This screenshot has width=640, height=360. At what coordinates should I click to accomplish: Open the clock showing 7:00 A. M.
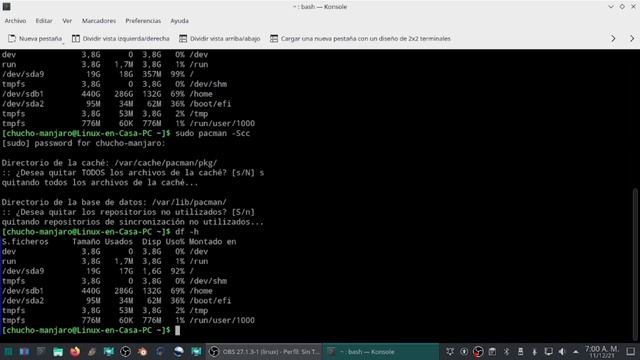pos(602,351)
